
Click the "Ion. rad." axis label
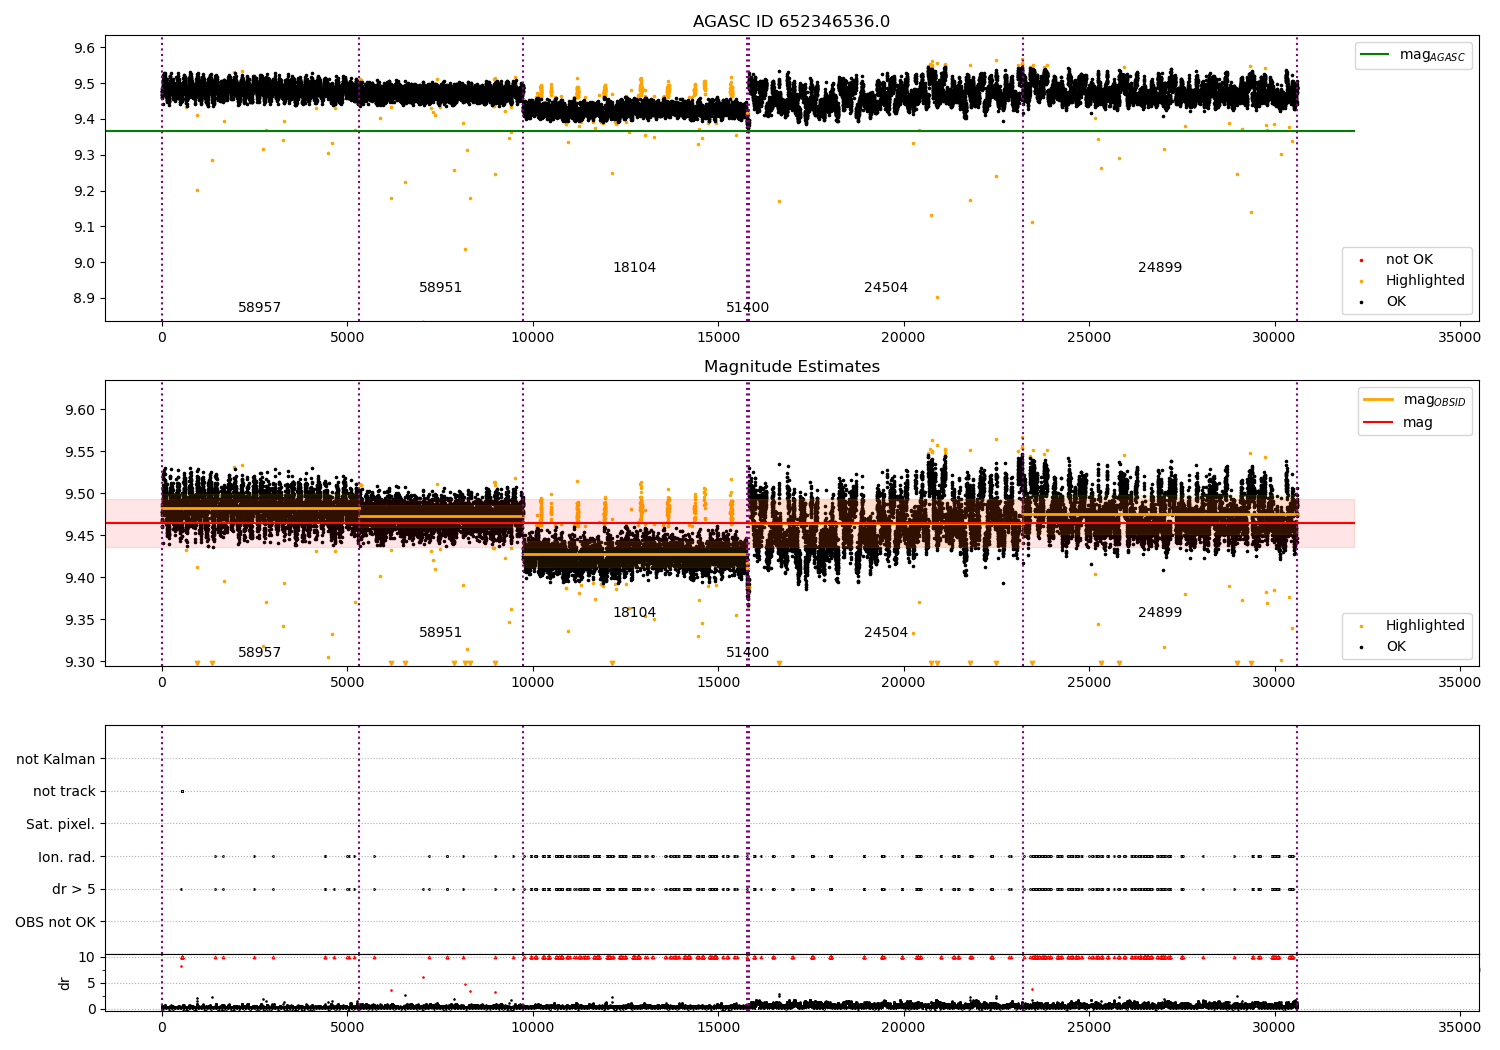click(67, 858)
